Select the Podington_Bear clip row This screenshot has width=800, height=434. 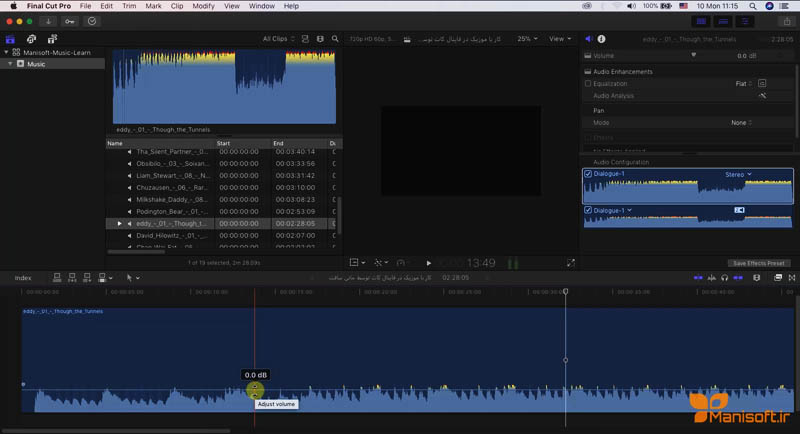coord(222,212)
